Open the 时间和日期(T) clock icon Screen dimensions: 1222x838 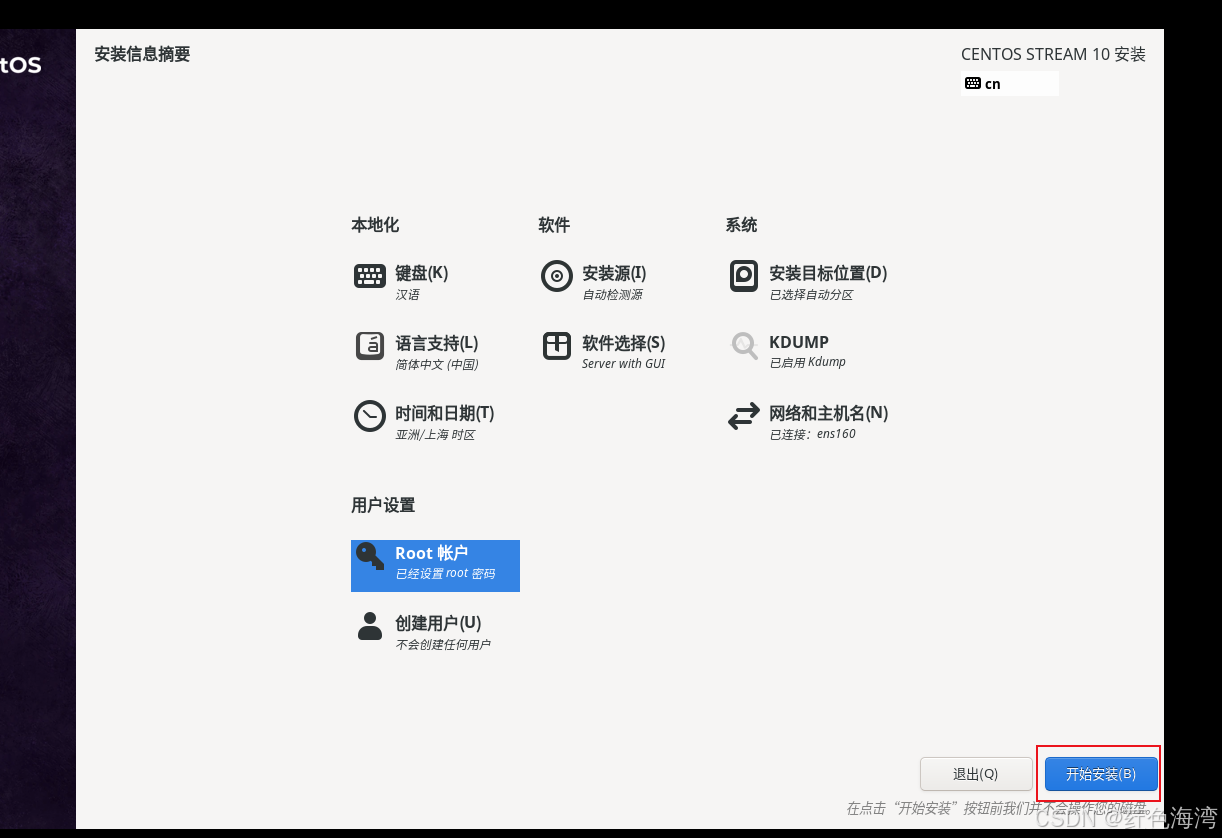pyautogui.click(x=370, y=416)
